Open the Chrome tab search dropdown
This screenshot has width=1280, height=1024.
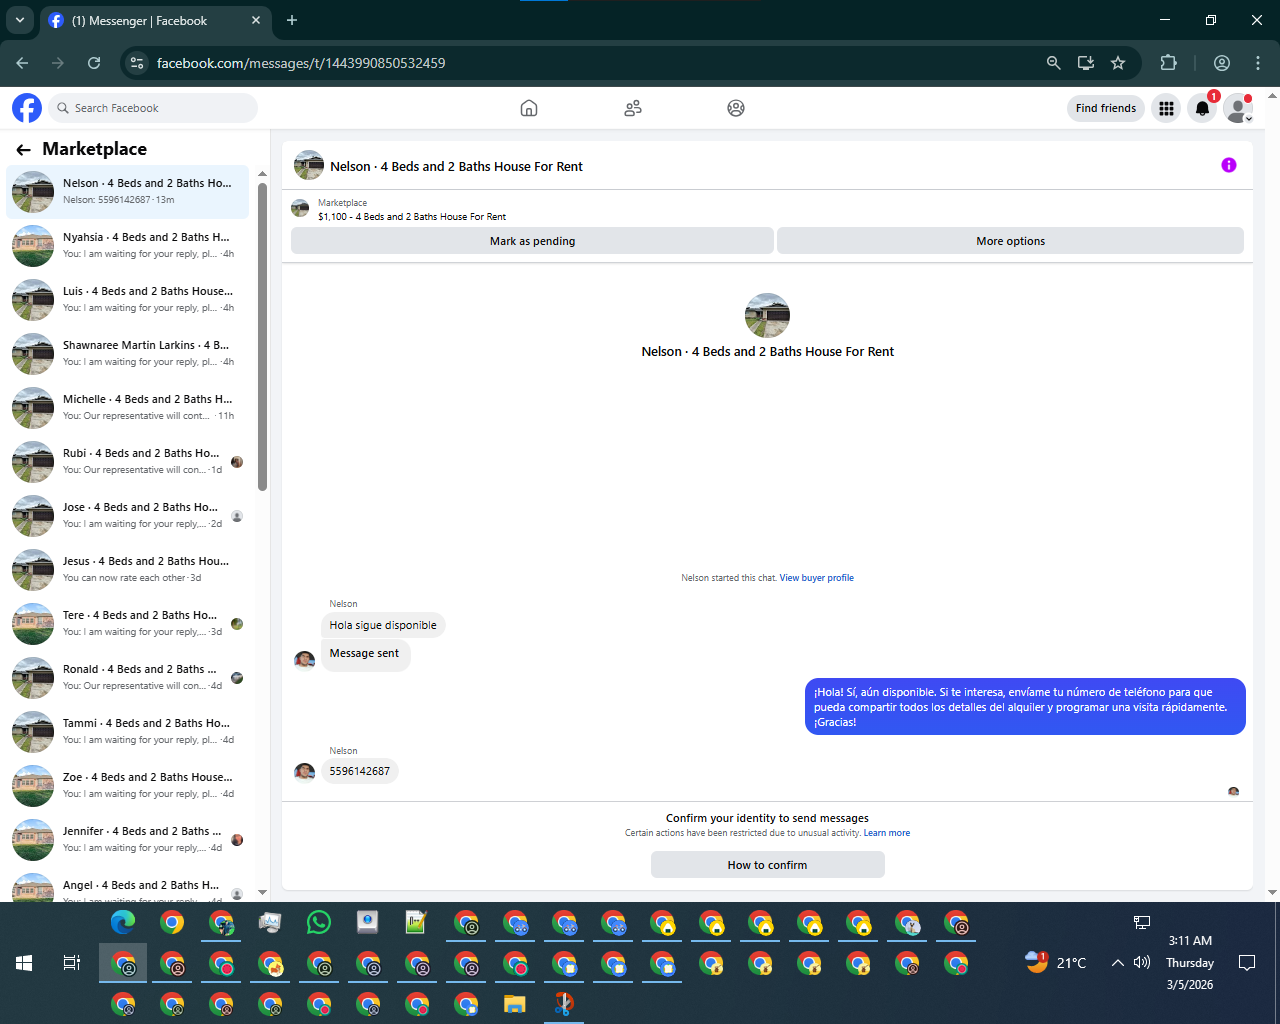[x=19, y=20]
